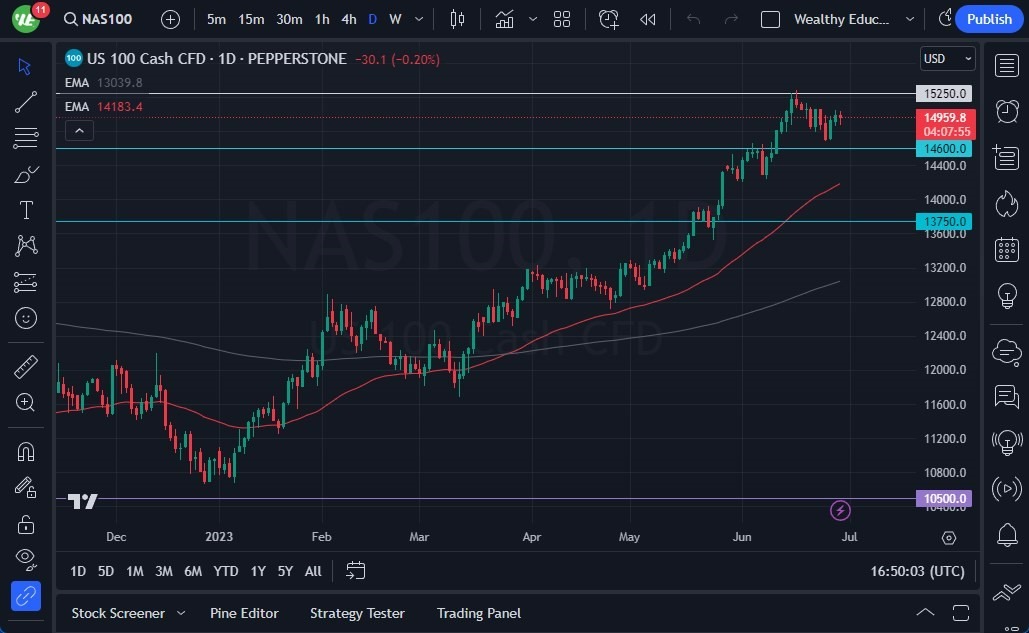
Task: Click the Publish button
Action: (x=988, y=18)
